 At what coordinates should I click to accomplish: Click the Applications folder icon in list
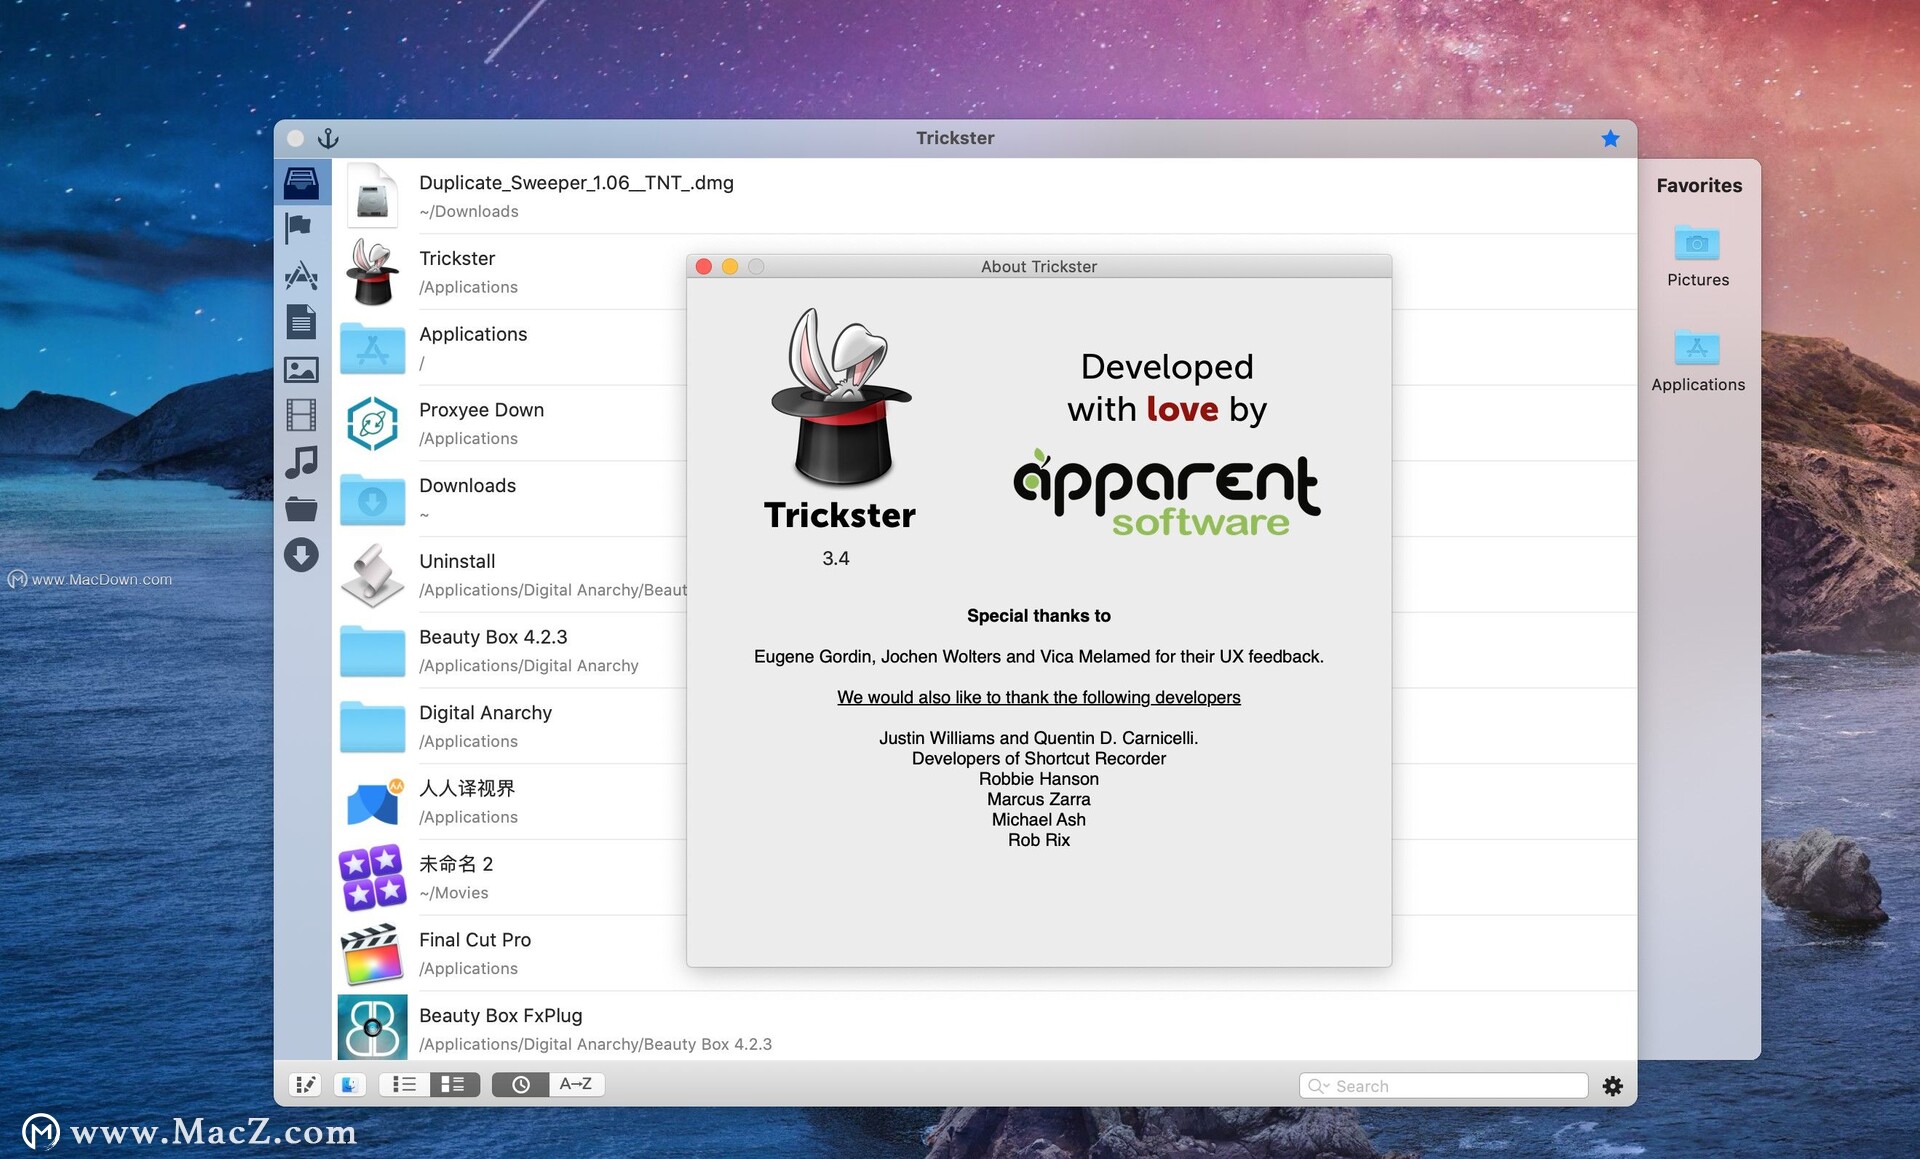pos(372,348)
